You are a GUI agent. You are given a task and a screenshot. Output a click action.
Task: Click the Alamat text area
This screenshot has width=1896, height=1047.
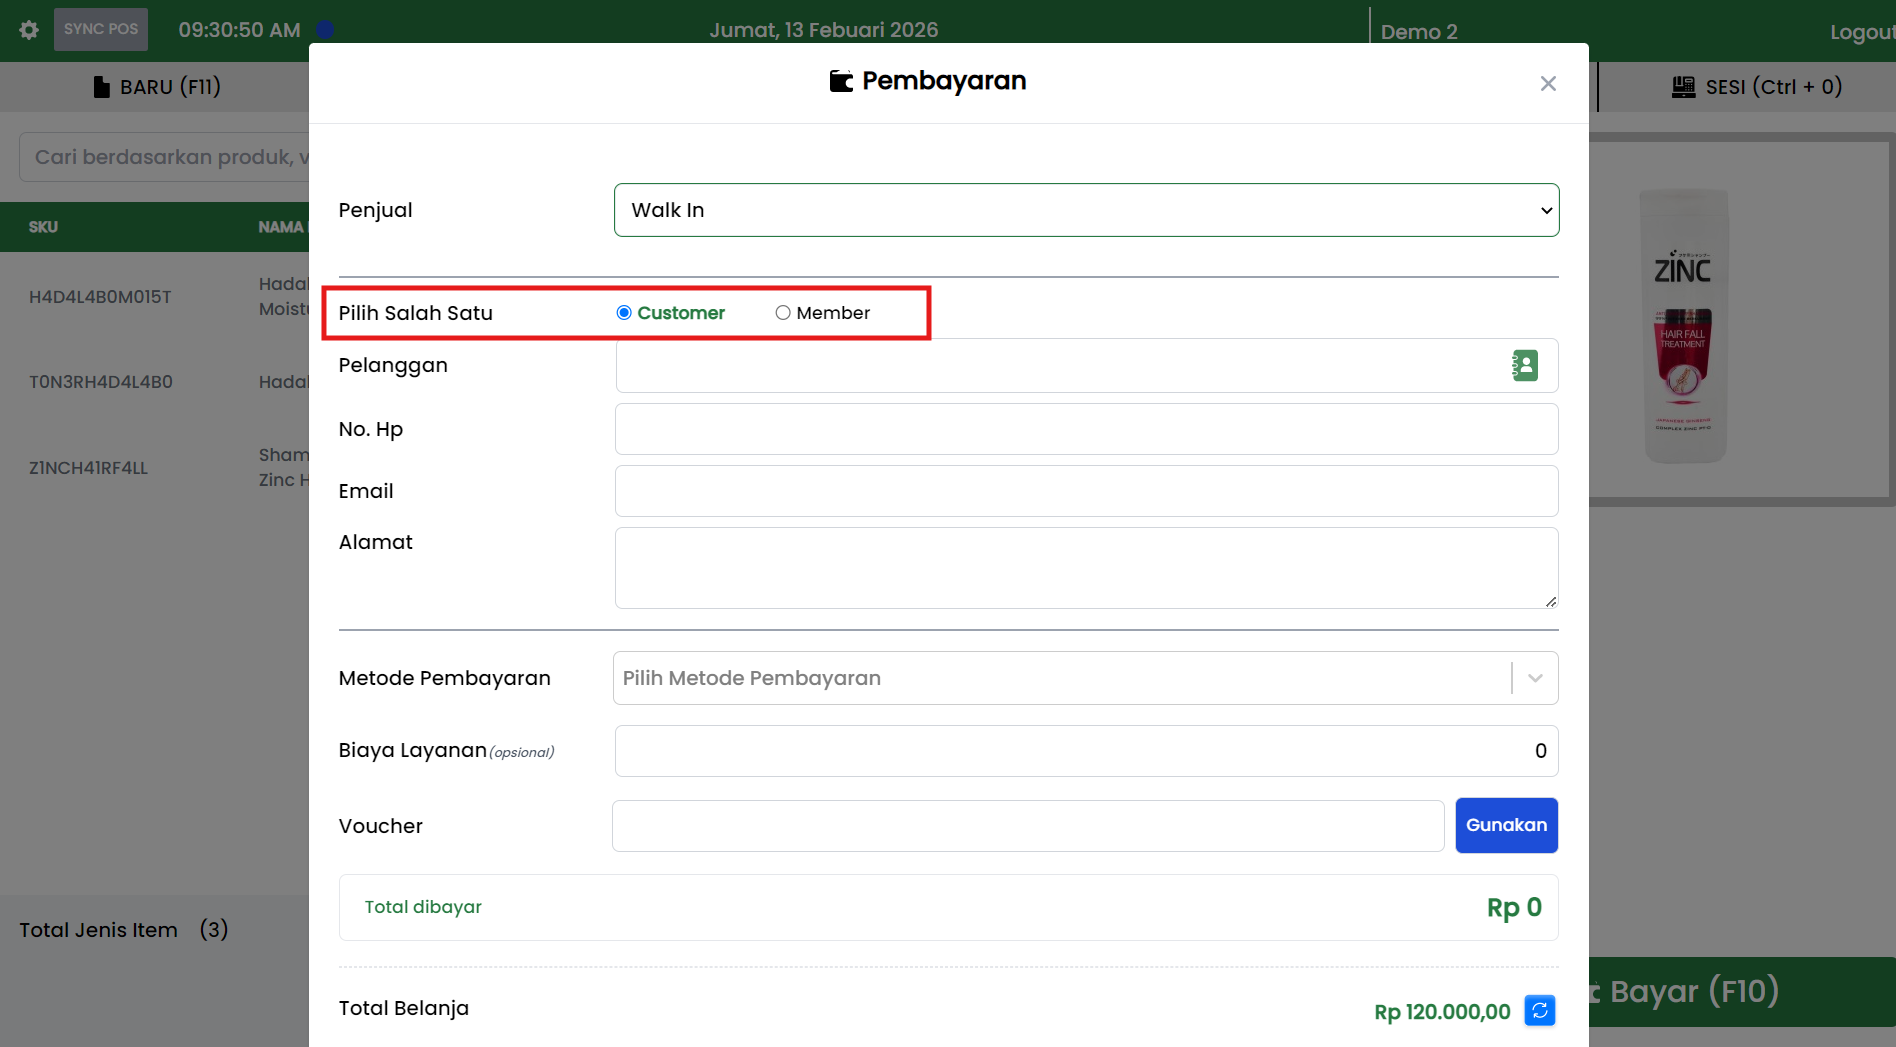(1086, 567)
